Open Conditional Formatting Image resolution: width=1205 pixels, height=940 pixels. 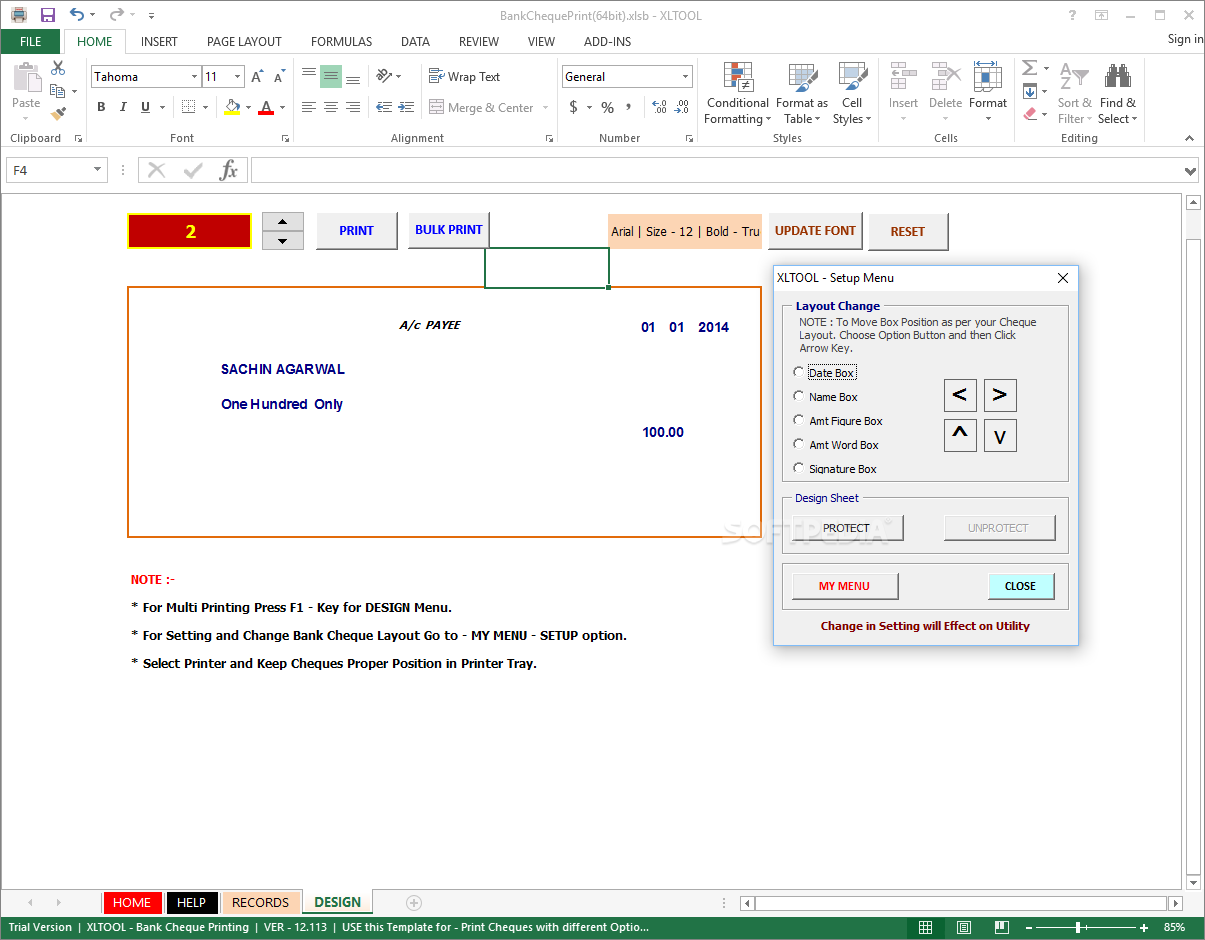[x=737, y=94]
